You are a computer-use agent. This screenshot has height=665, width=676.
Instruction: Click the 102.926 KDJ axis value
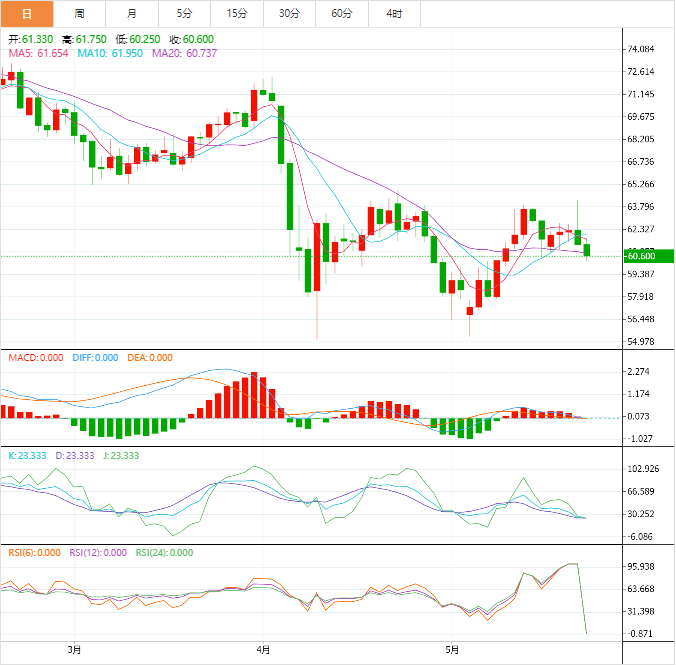pyautogui.click(x=643, y=469)
